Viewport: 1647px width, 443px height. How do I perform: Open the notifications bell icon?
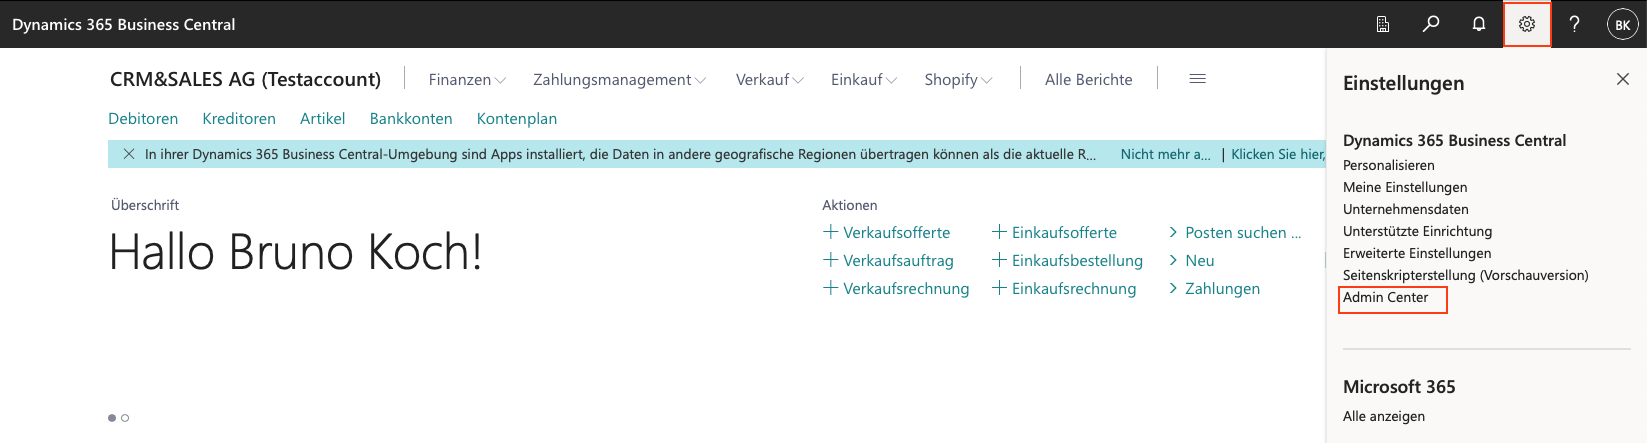[1479, 24]
